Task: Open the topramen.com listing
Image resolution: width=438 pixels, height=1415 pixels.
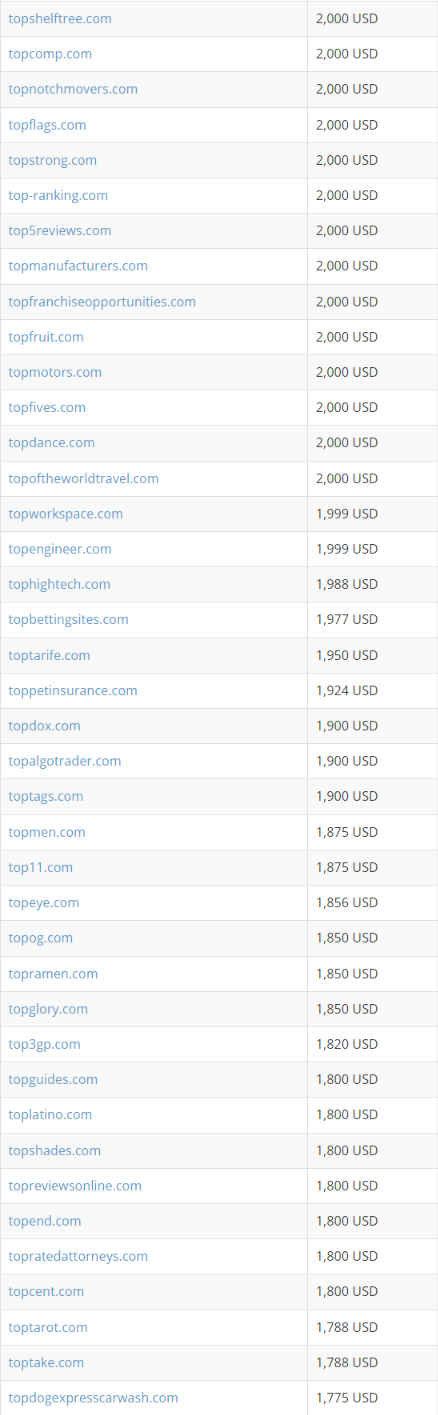Action: click(53, 973)
